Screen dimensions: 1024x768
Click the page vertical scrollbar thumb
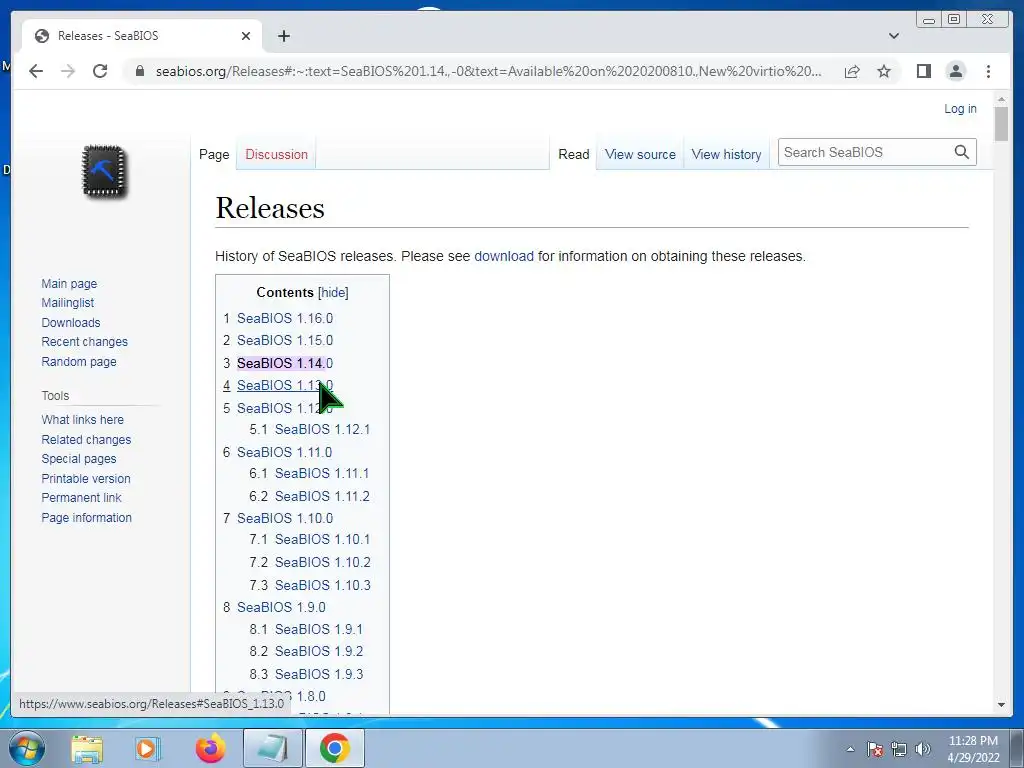(x=1001, y=124)
